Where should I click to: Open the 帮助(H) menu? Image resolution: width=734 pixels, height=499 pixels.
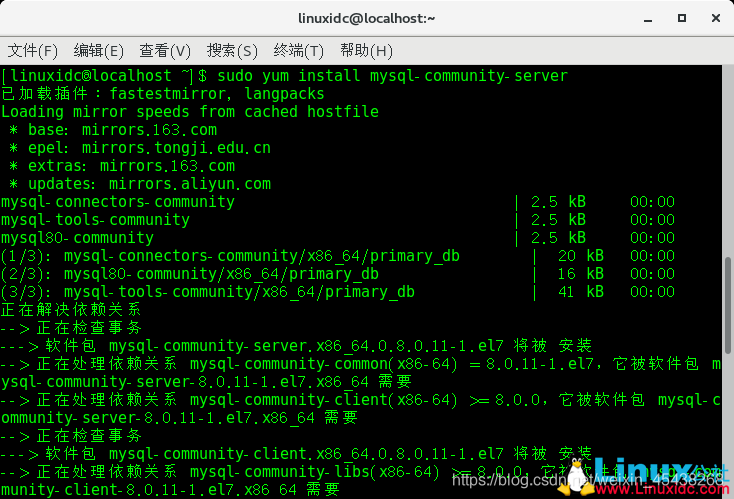click(366, 51)
